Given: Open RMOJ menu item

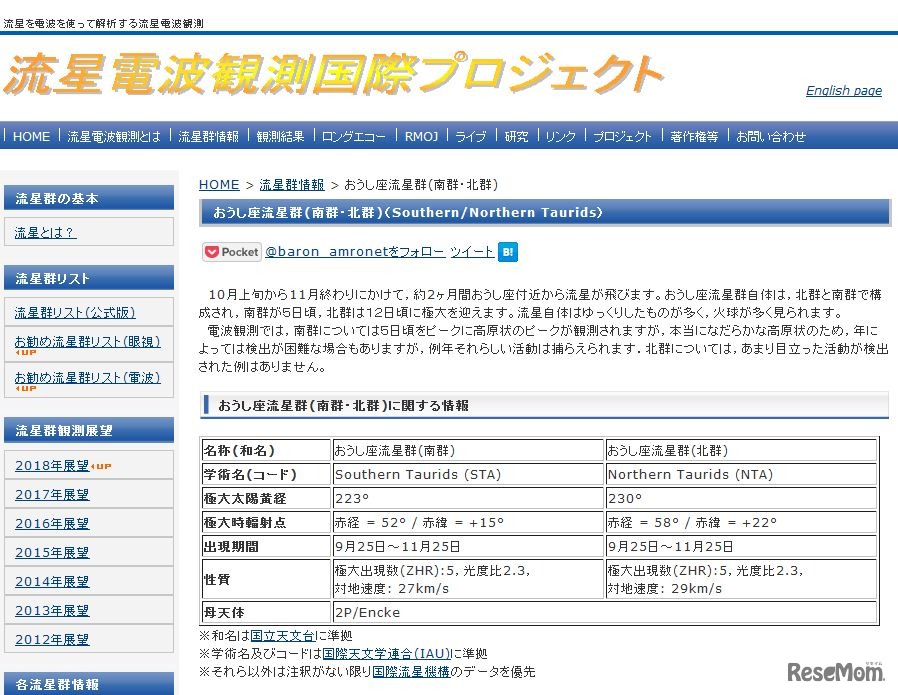Looking at the screenshot, I should (421, 136).
